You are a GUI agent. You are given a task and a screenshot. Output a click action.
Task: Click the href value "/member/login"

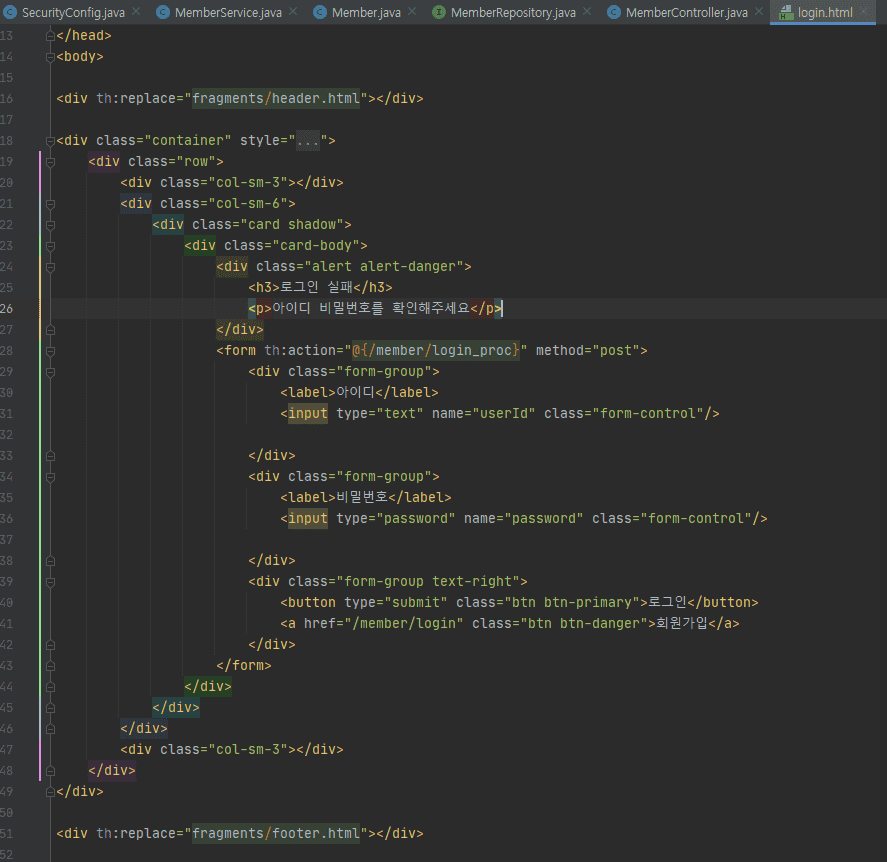404,623
